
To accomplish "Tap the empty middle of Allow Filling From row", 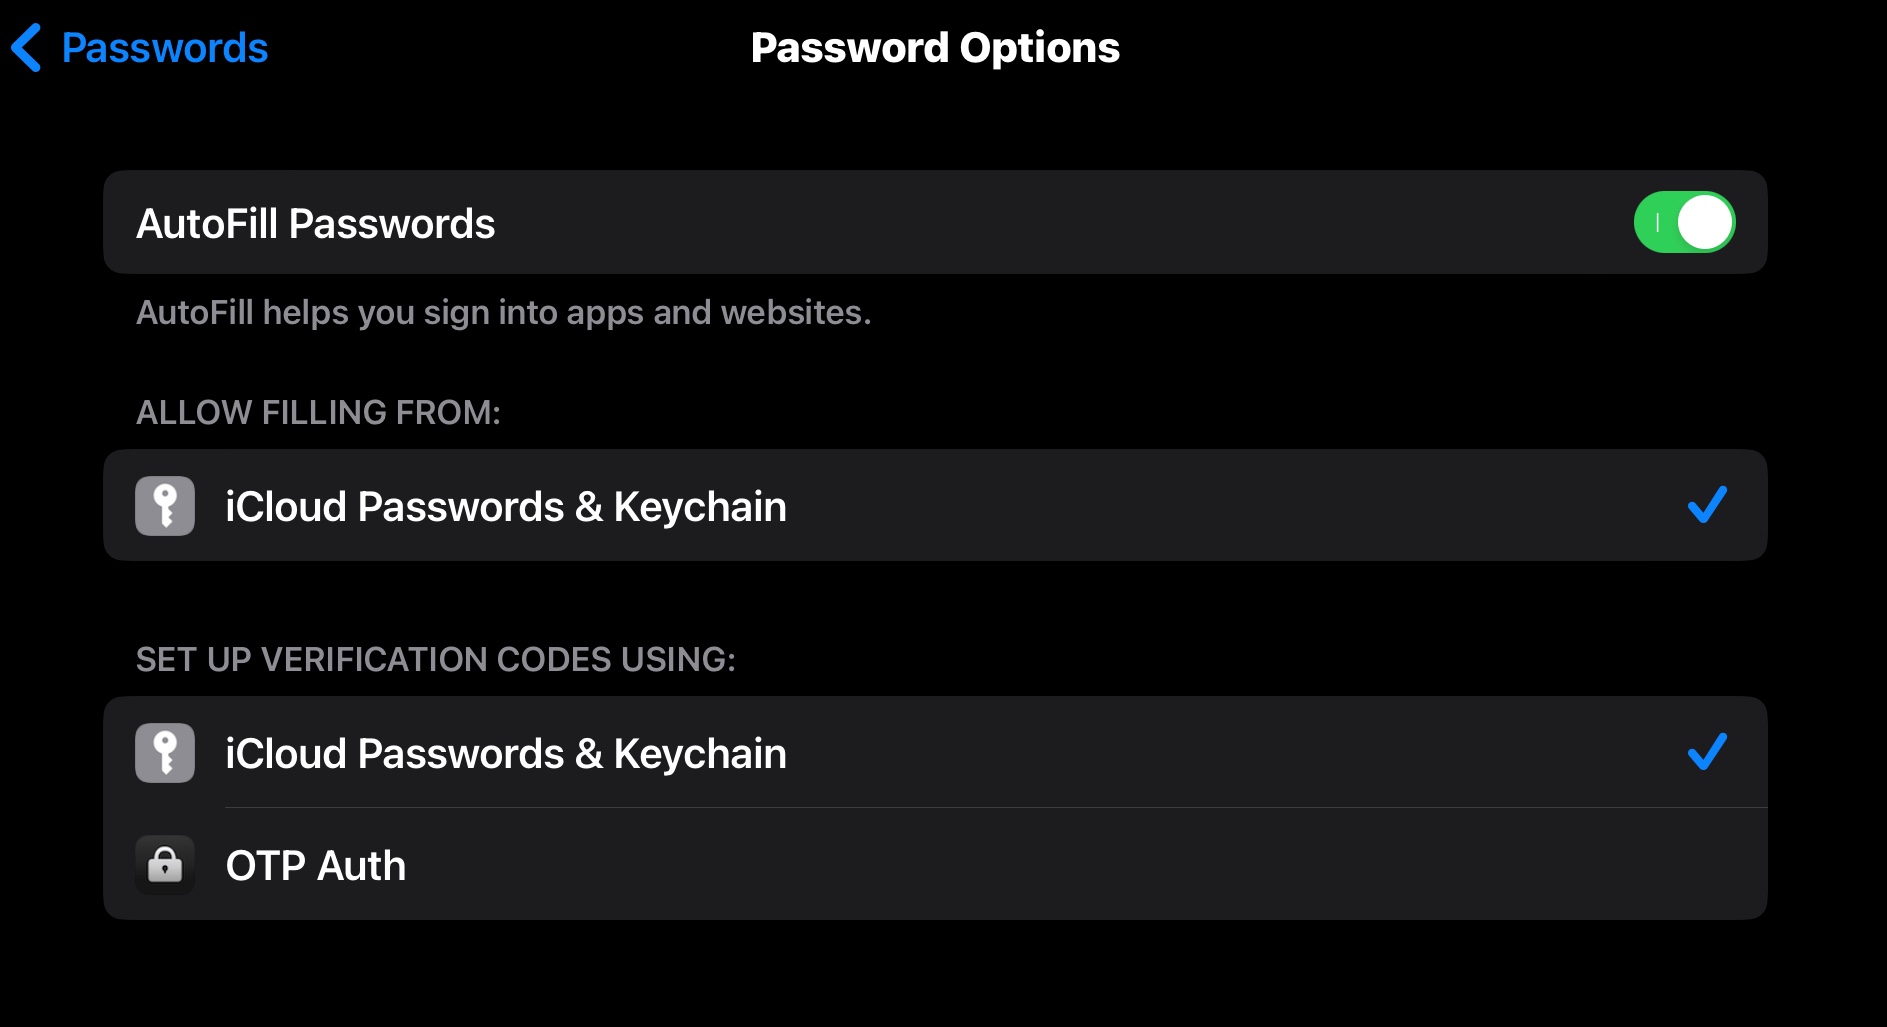I will click(1200, 506).
